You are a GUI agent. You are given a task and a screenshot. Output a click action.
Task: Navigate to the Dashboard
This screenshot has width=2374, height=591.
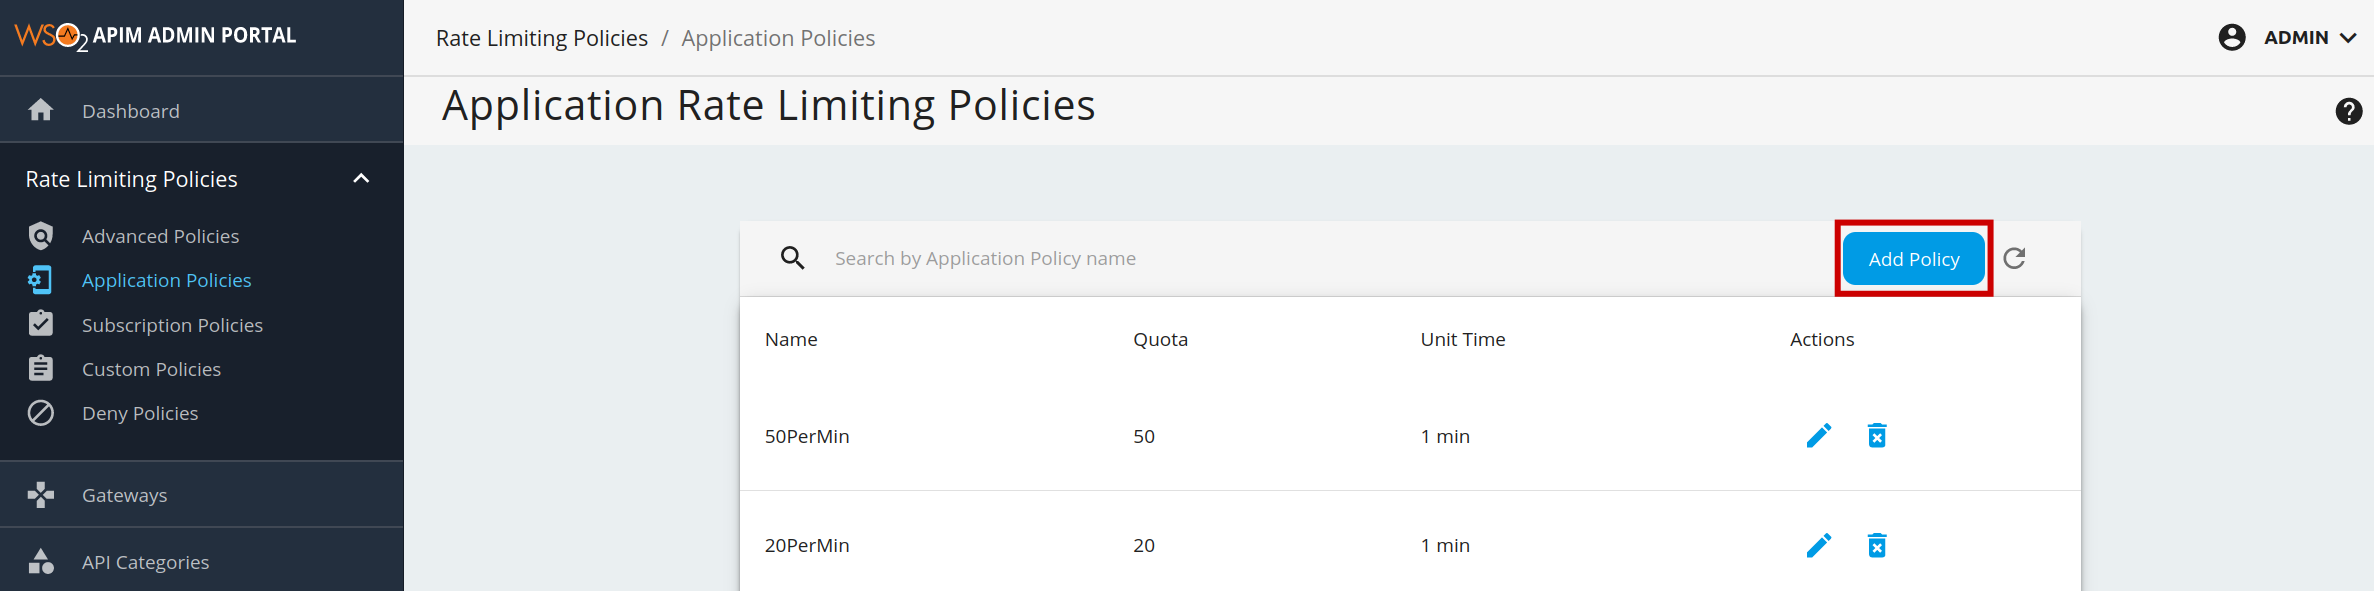(x=130, y=111)
